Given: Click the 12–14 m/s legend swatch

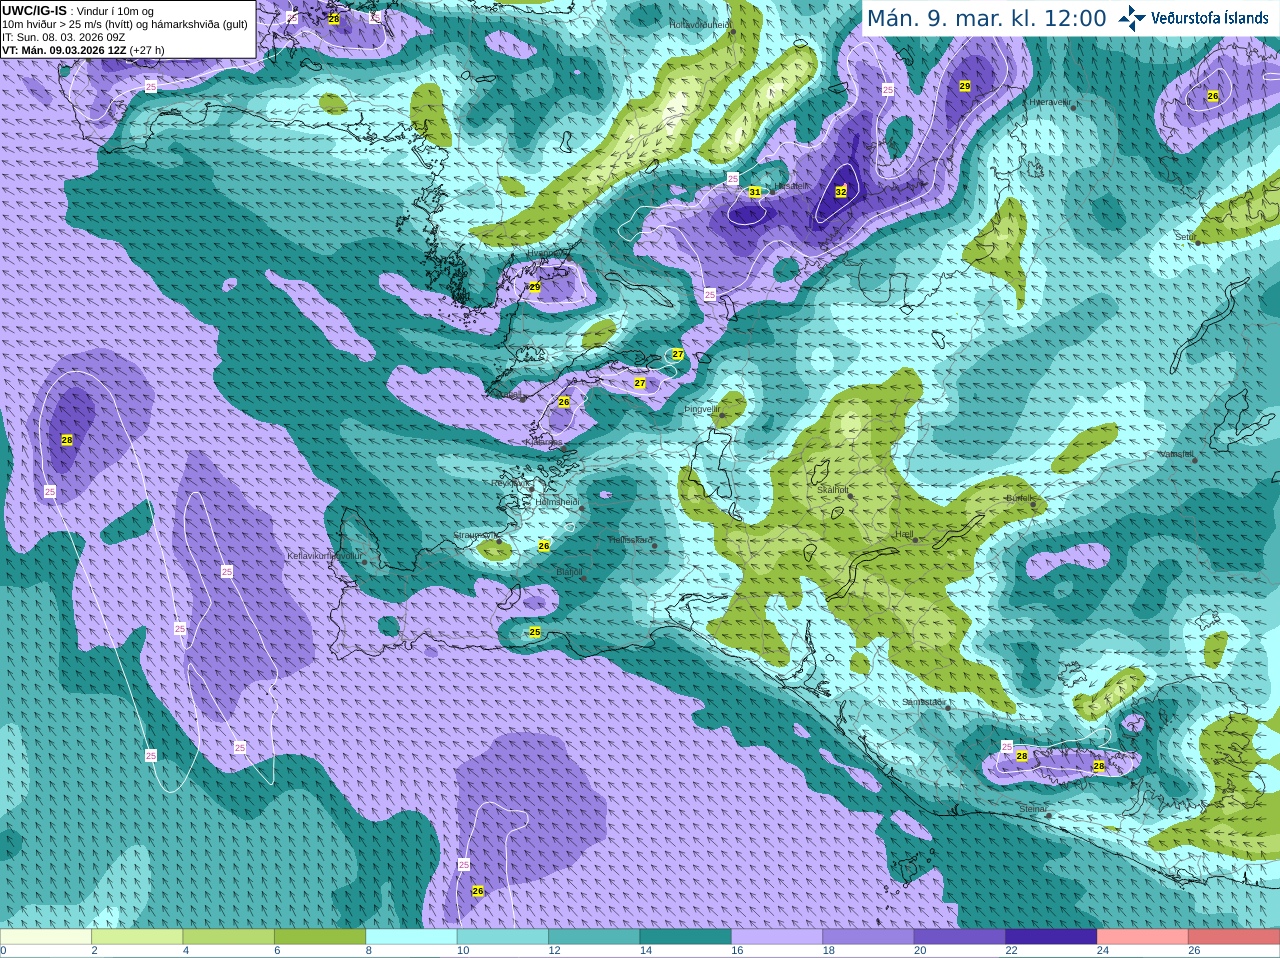Looking at the screenshot, I should point(594,937).
